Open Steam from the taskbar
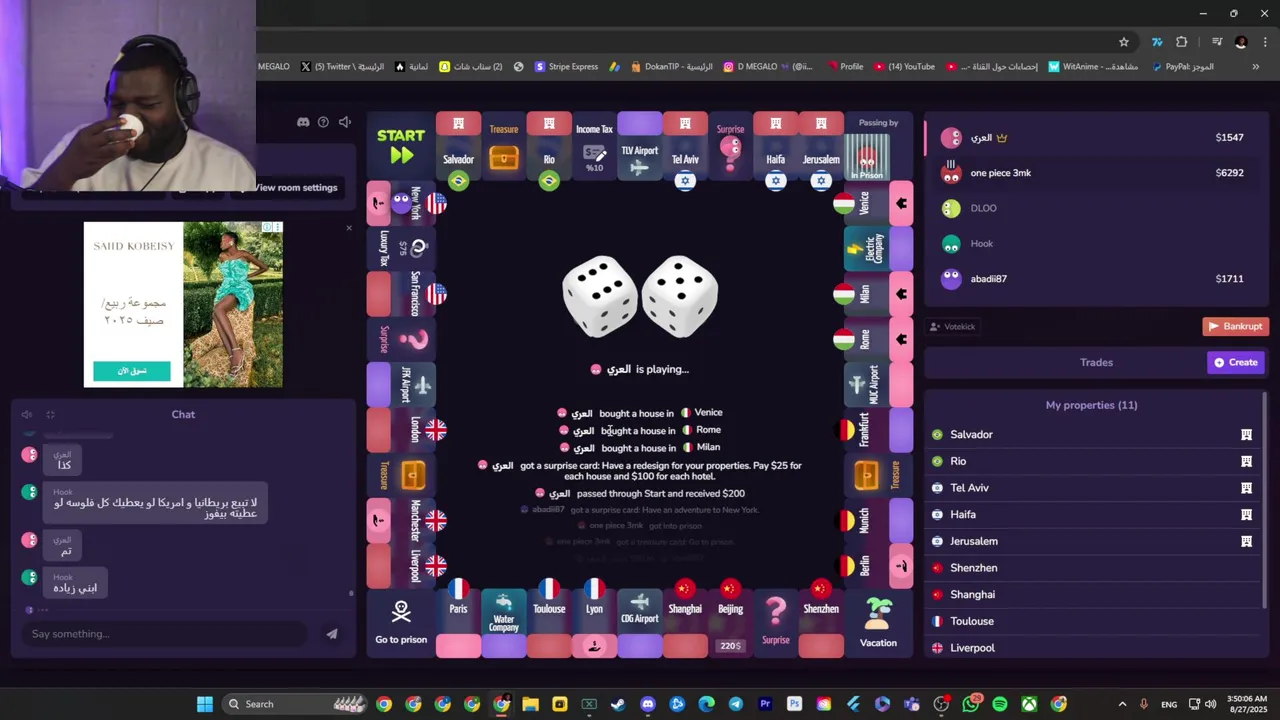This screenshot has height=720, width=1280. (x=618, y=704)
